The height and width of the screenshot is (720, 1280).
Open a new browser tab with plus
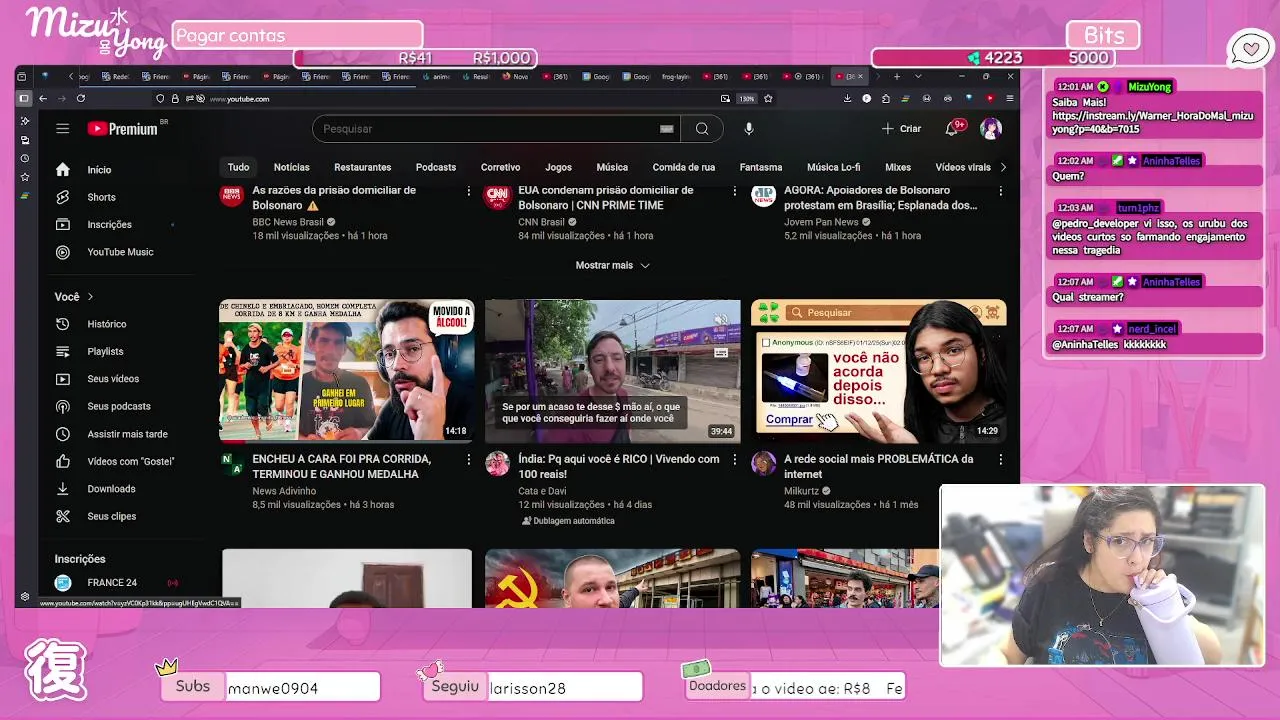pyautogui.click(x=897, y=76)
